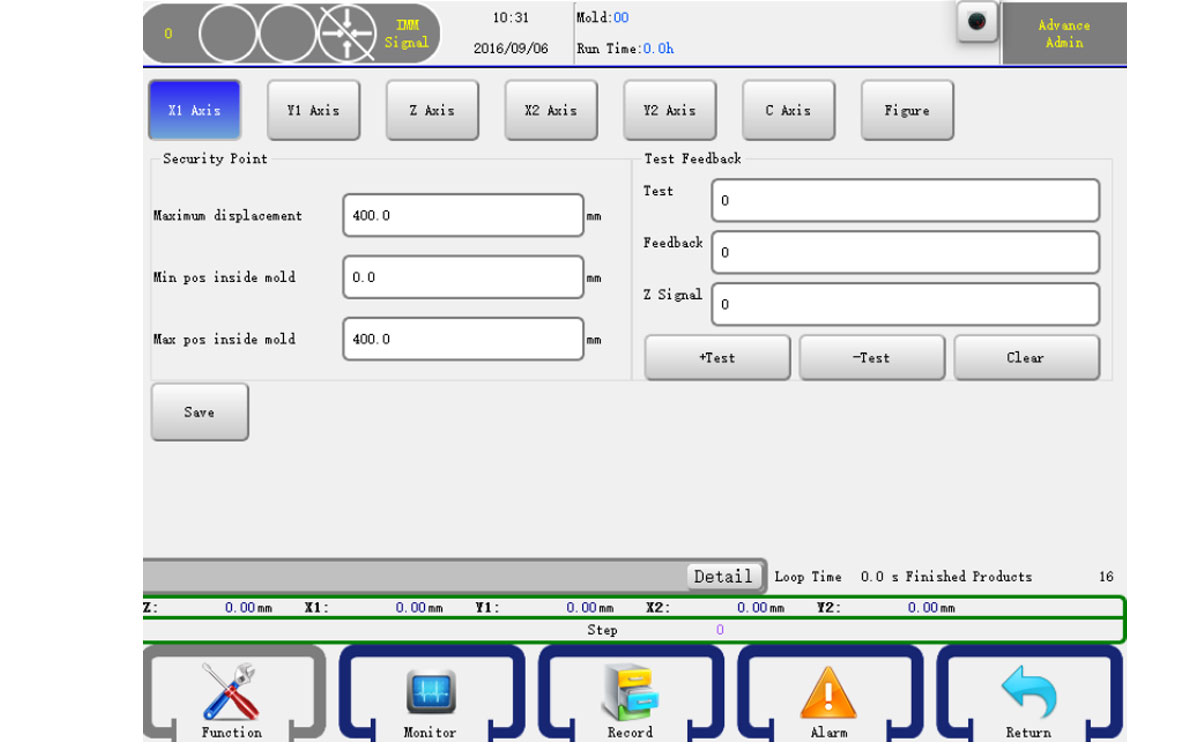Switch to the Y1 Axis tab
This screenshot has height=744, width=1200.
313,110
